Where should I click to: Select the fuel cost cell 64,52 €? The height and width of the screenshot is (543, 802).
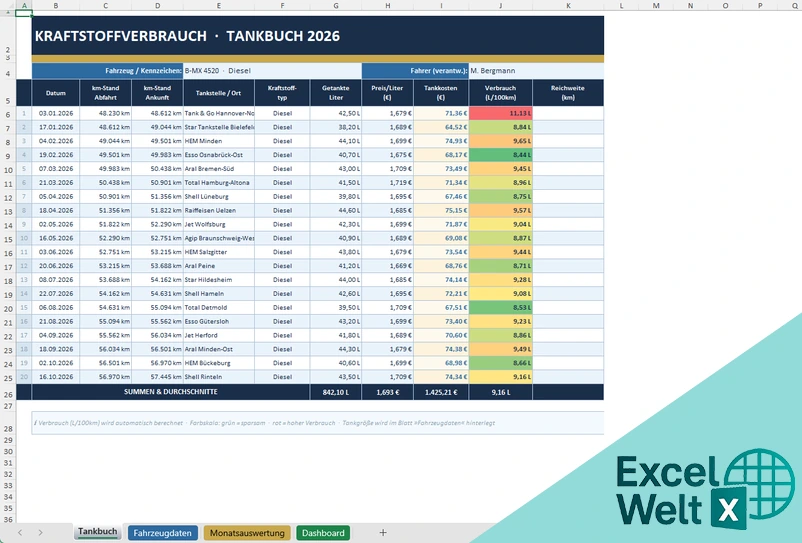coord(441,127)
